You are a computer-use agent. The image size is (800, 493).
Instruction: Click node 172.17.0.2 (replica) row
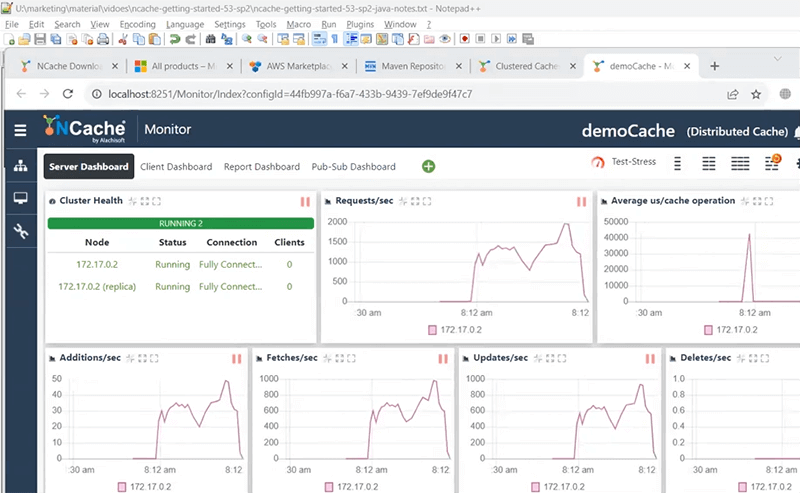(181, 287)
